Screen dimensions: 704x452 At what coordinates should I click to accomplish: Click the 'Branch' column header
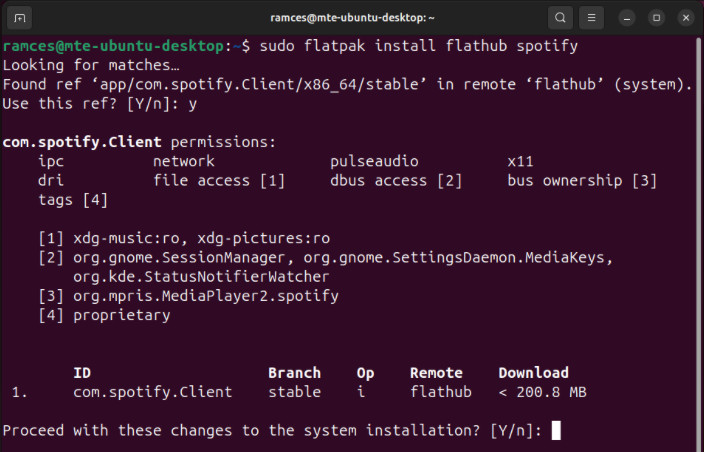[295, 373]
